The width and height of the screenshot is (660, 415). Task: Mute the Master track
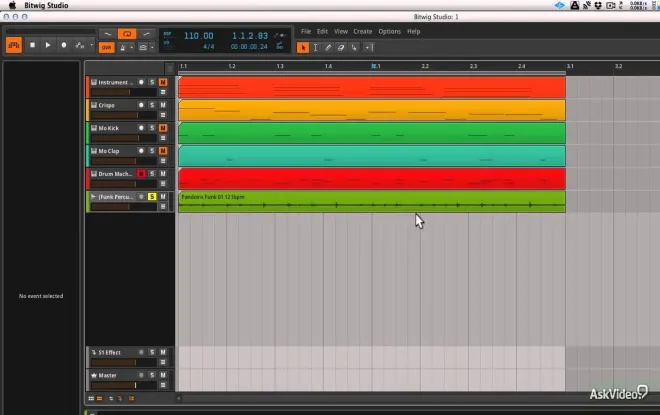(x=163, y=375)
